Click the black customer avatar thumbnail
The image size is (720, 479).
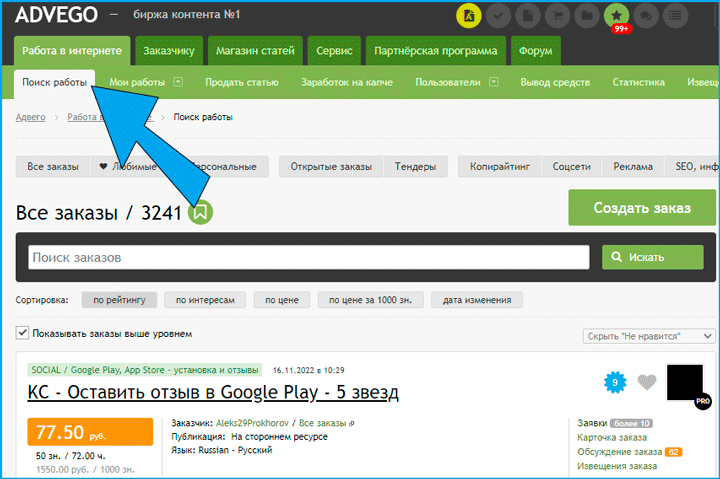pos(685,383)
